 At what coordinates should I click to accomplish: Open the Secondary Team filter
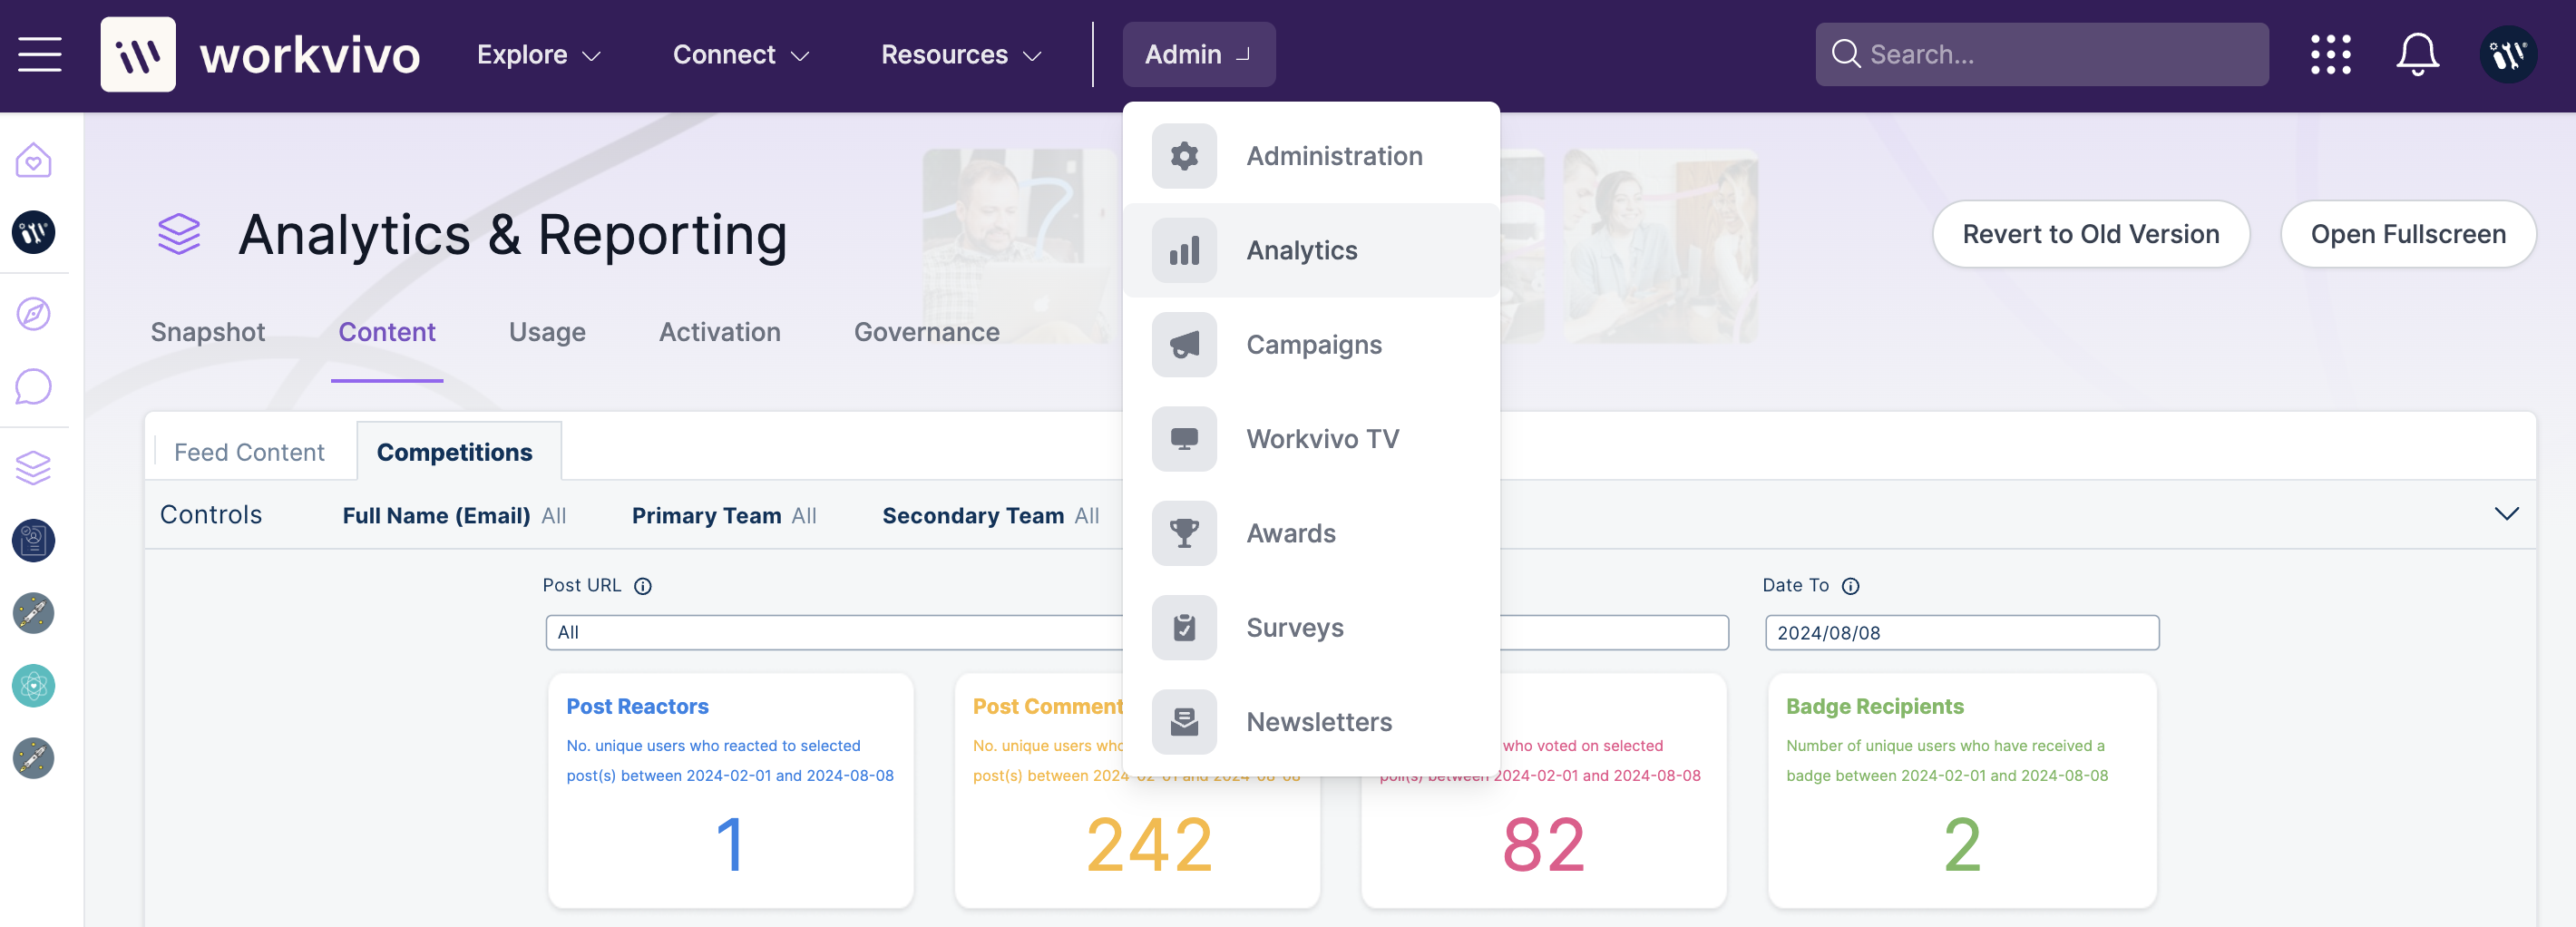(x=990, y=516)
